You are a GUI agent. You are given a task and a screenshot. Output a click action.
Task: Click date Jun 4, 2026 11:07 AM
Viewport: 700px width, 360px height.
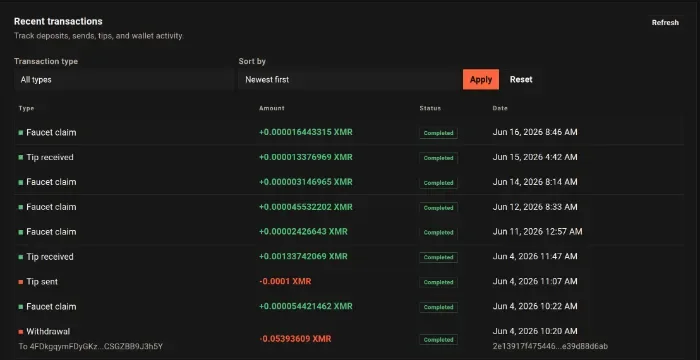coord(535,281)
